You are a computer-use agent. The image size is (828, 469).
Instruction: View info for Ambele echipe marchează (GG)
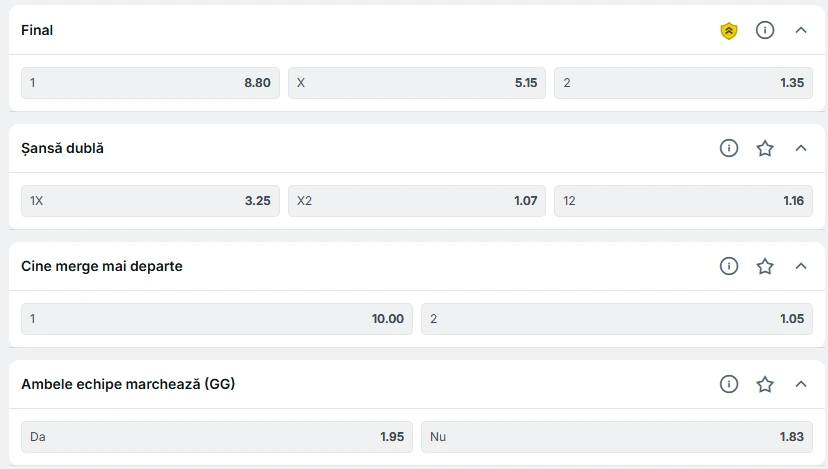pos(729,384)
